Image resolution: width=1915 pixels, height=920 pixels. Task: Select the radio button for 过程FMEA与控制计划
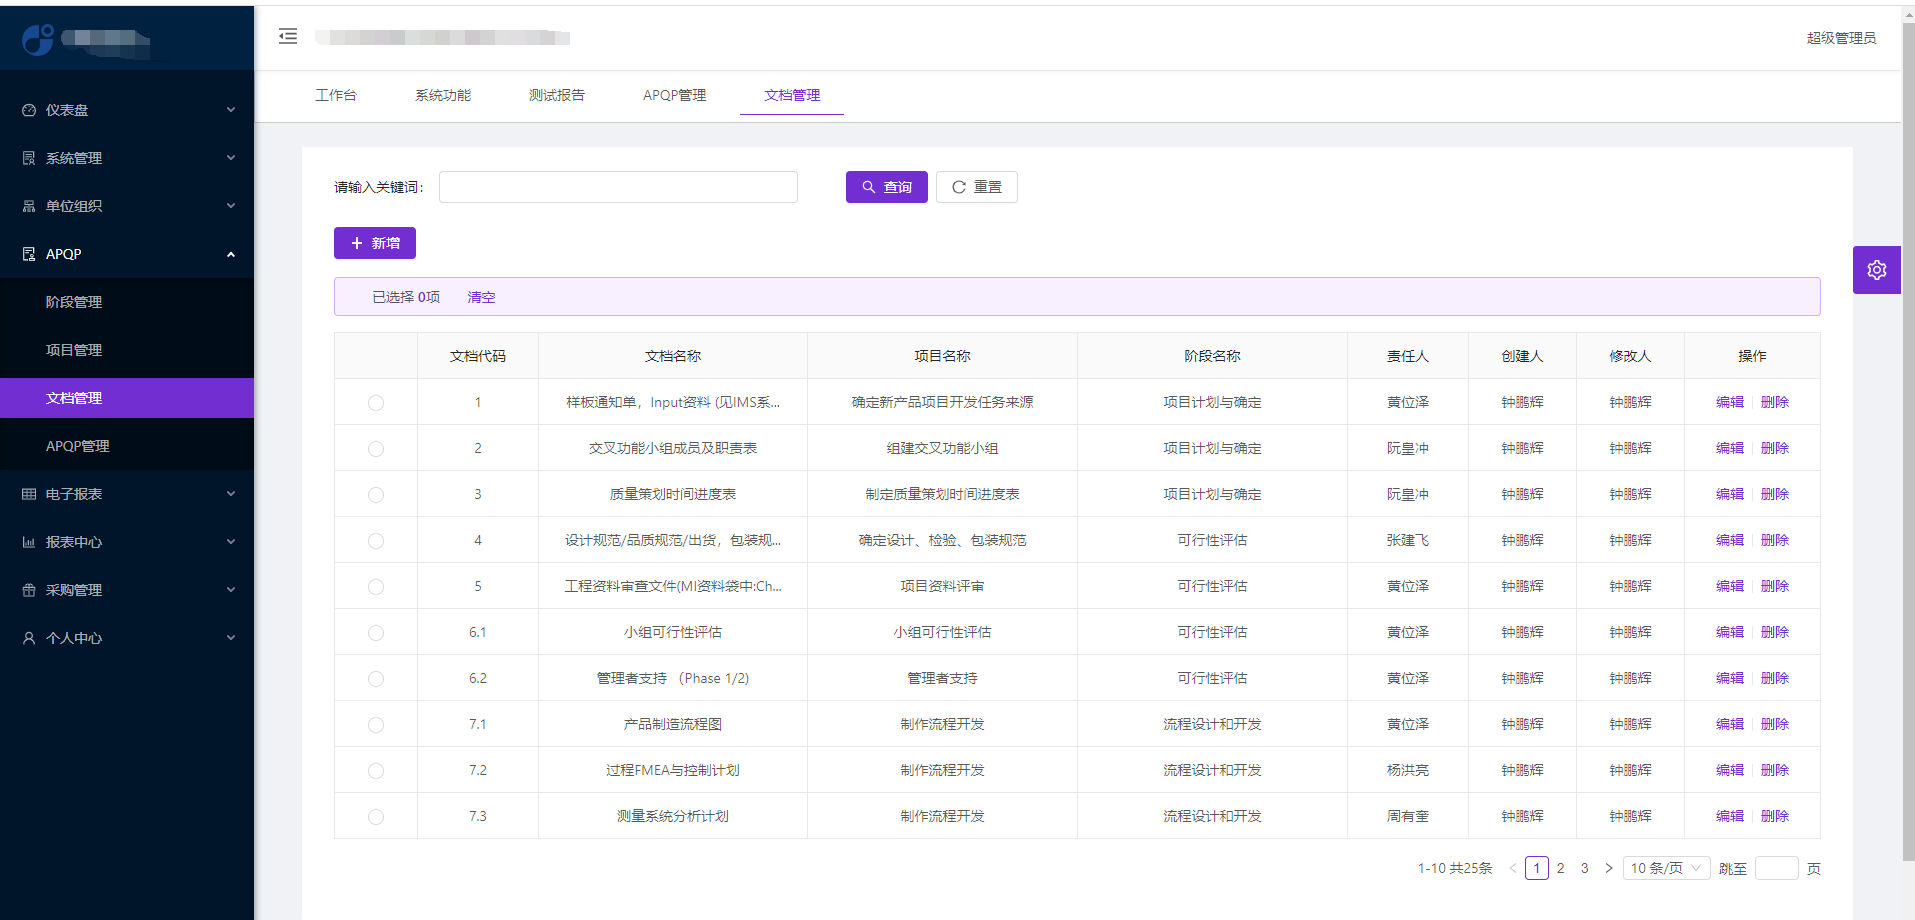point(375,771)
